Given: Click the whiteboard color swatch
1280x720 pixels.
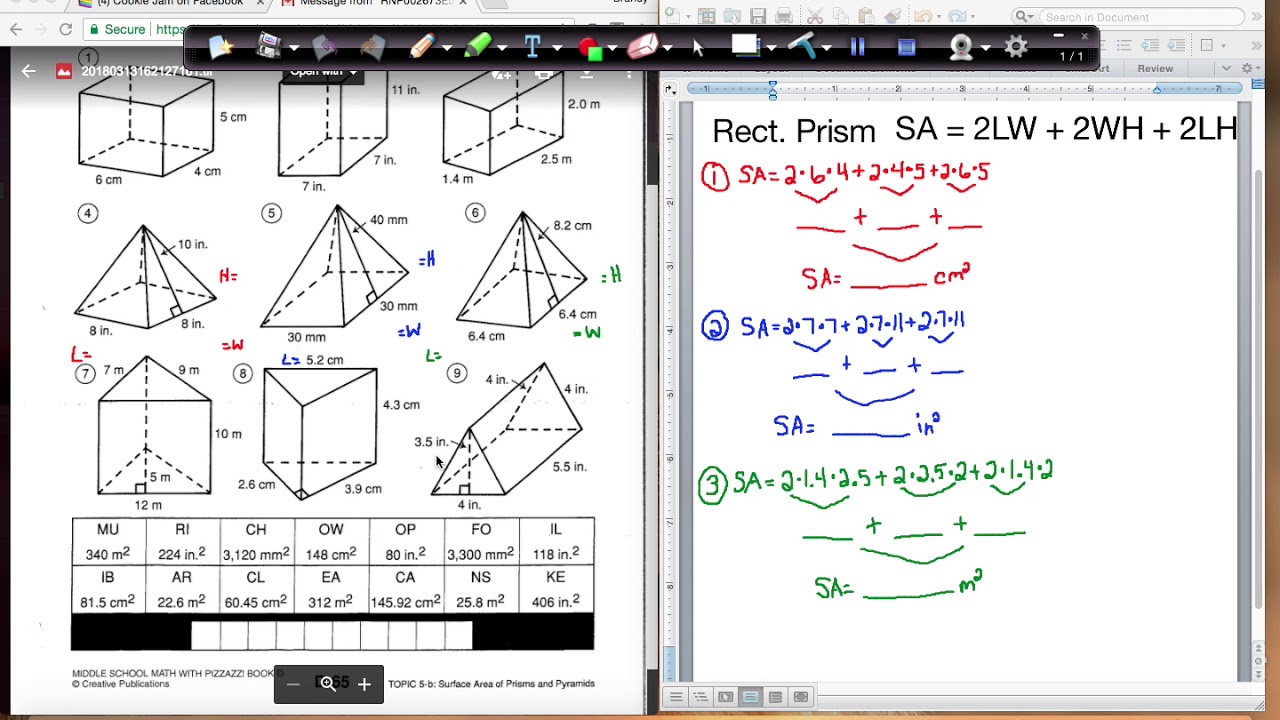Looking at the screenshot, I should click(x=745, y=45).
